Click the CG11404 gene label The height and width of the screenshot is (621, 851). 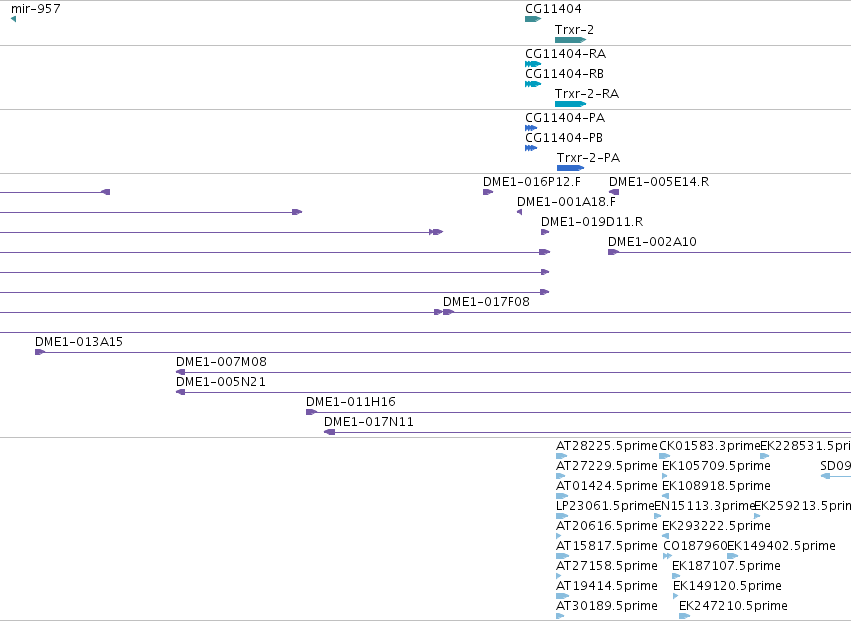(553, 9)
